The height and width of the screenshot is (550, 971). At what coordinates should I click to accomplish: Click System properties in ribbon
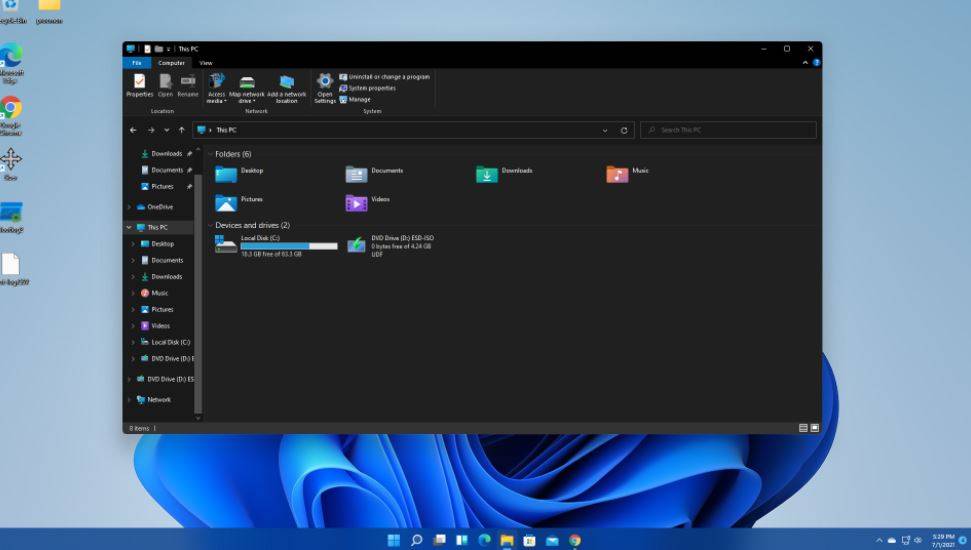367,88
